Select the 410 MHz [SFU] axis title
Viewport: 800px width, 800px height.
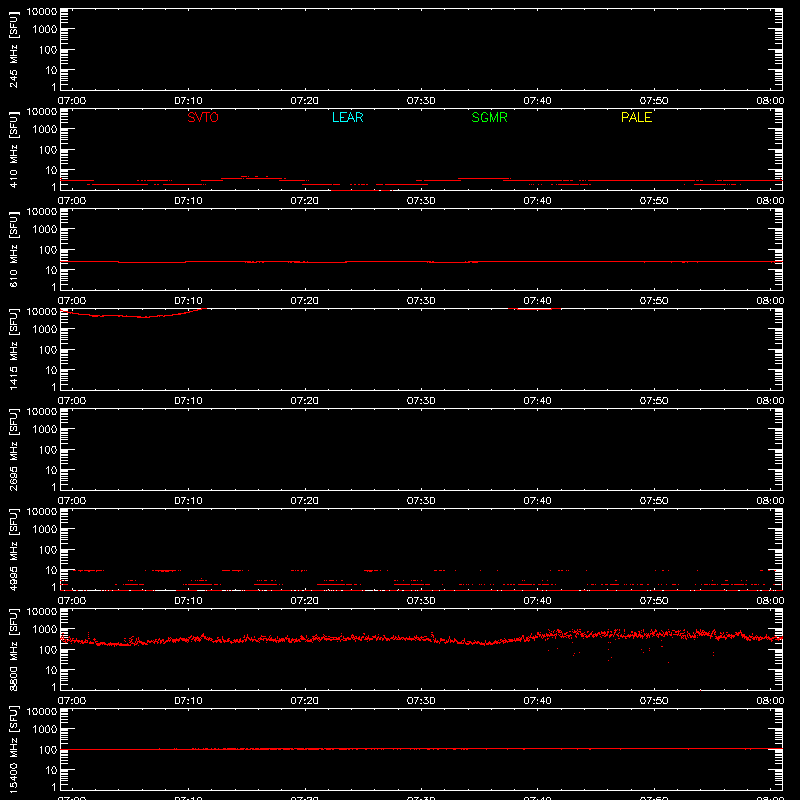point(13,149)
